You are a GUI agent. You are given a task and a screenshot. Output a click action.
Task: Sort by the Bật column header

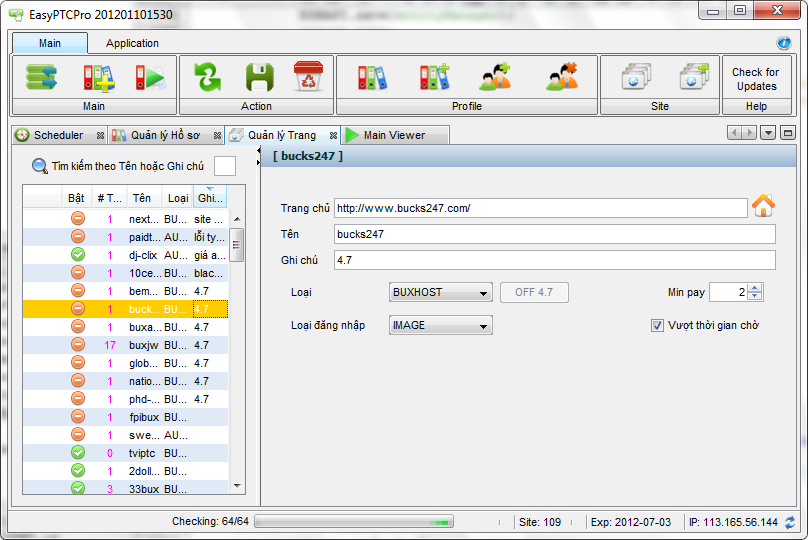[x=76, y=198]
